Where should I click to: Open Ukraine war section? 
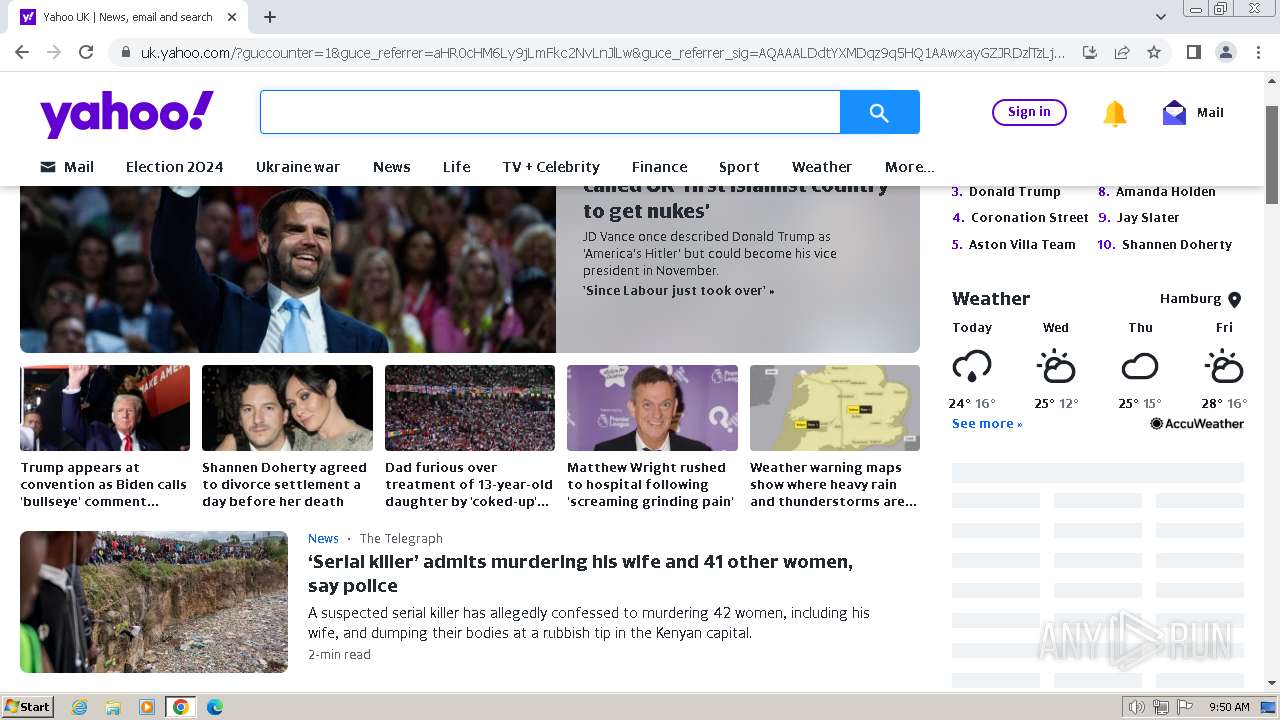(x=298, y=167)
